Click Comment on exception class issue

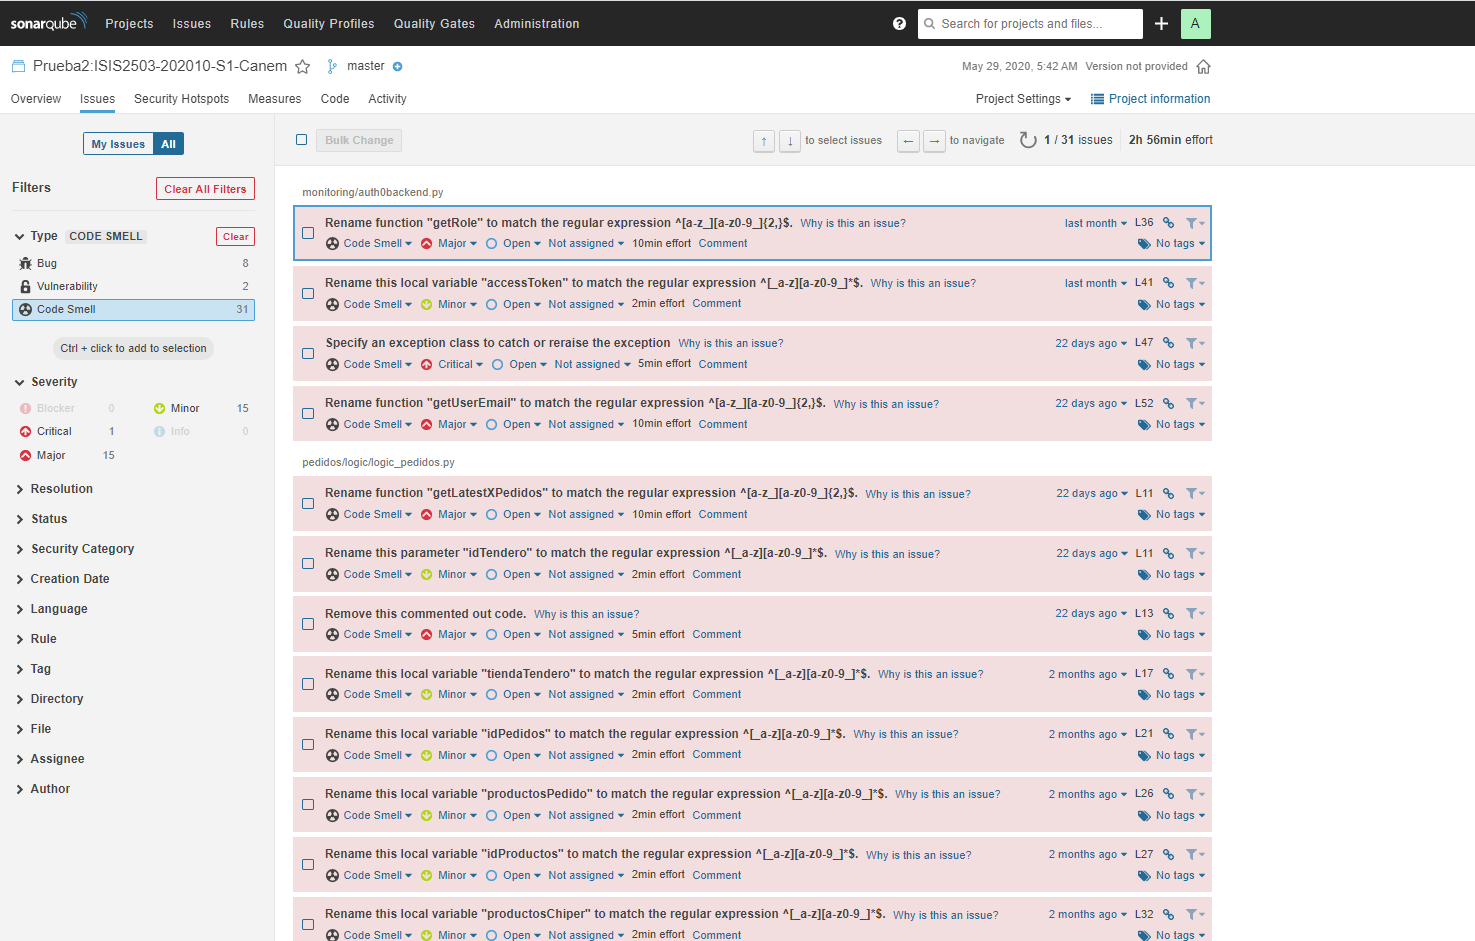(x=723, y=364)
